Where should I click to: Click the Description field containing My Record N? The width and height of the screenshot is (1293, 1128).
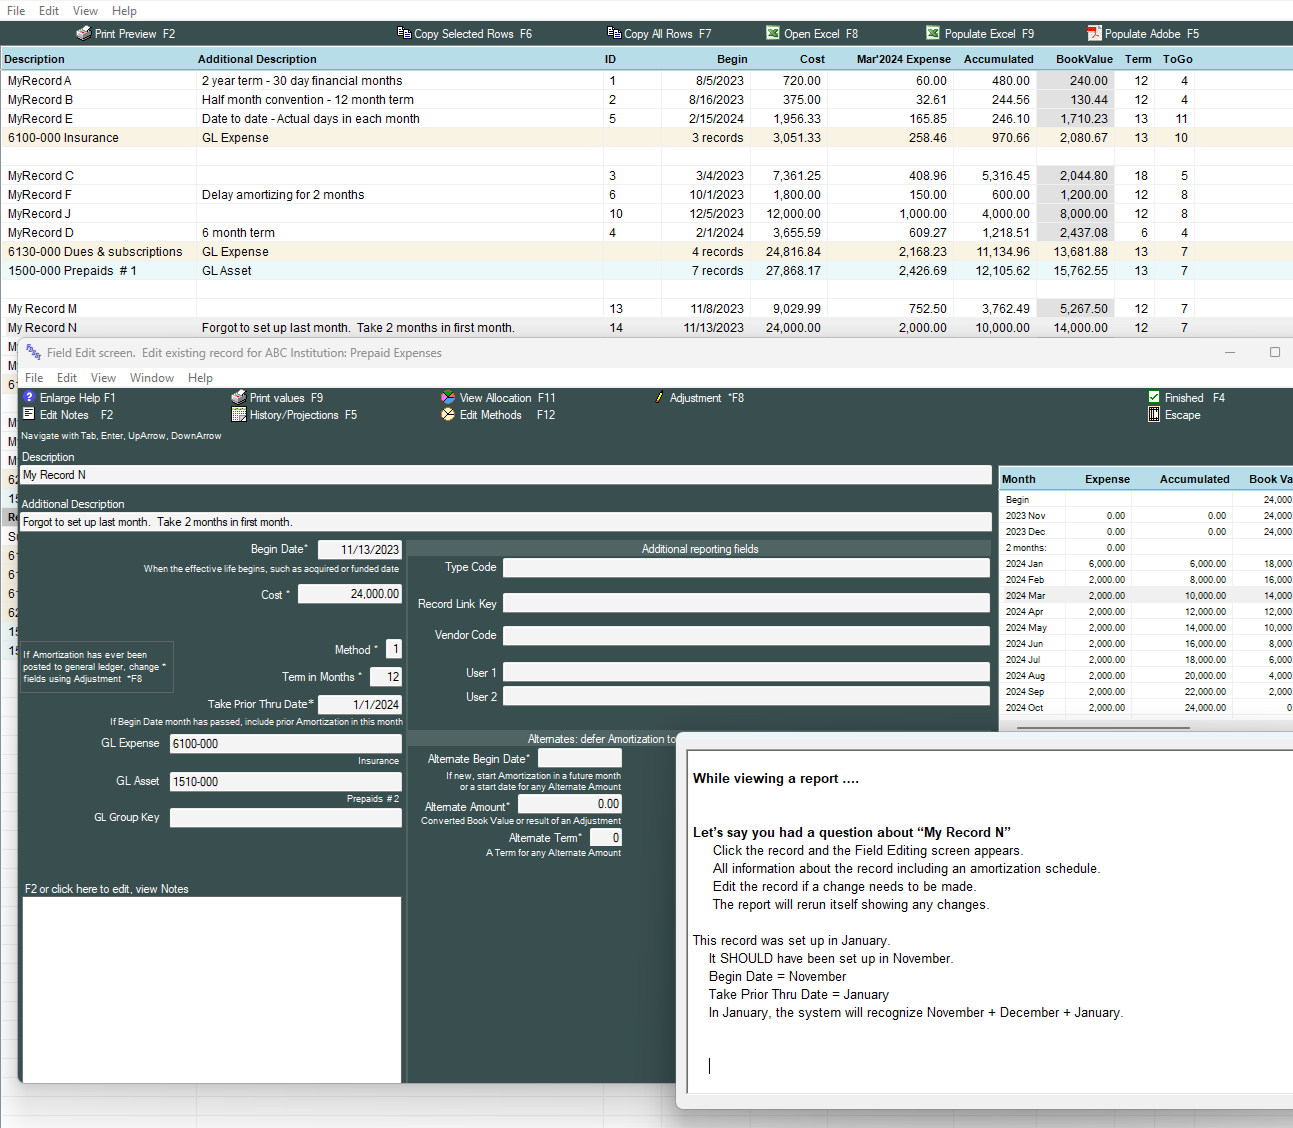(x=506, y=475)
